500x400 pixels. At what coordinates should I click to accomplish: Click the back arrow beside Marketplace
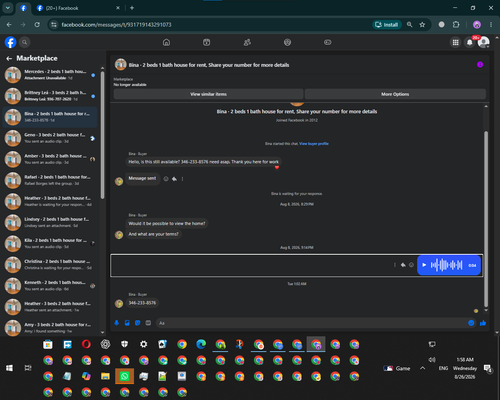coord(9,59)
